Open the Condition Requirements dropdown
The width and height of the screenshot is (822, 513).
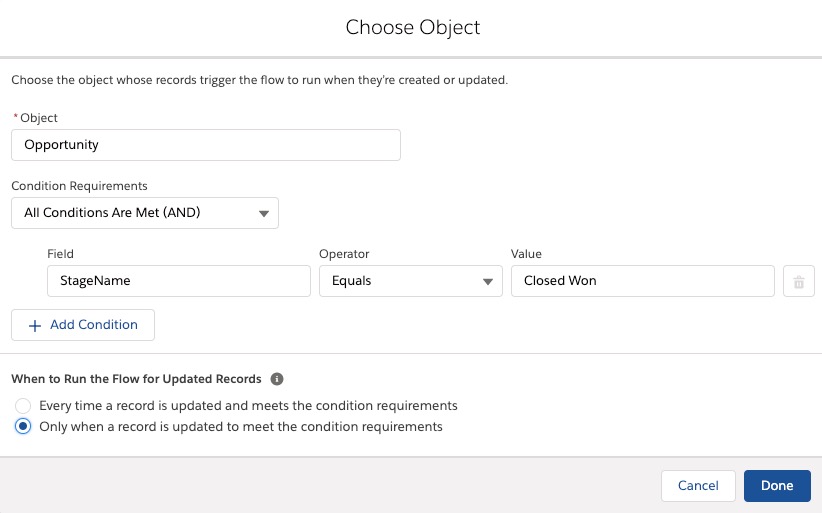(x=145, y=213)
